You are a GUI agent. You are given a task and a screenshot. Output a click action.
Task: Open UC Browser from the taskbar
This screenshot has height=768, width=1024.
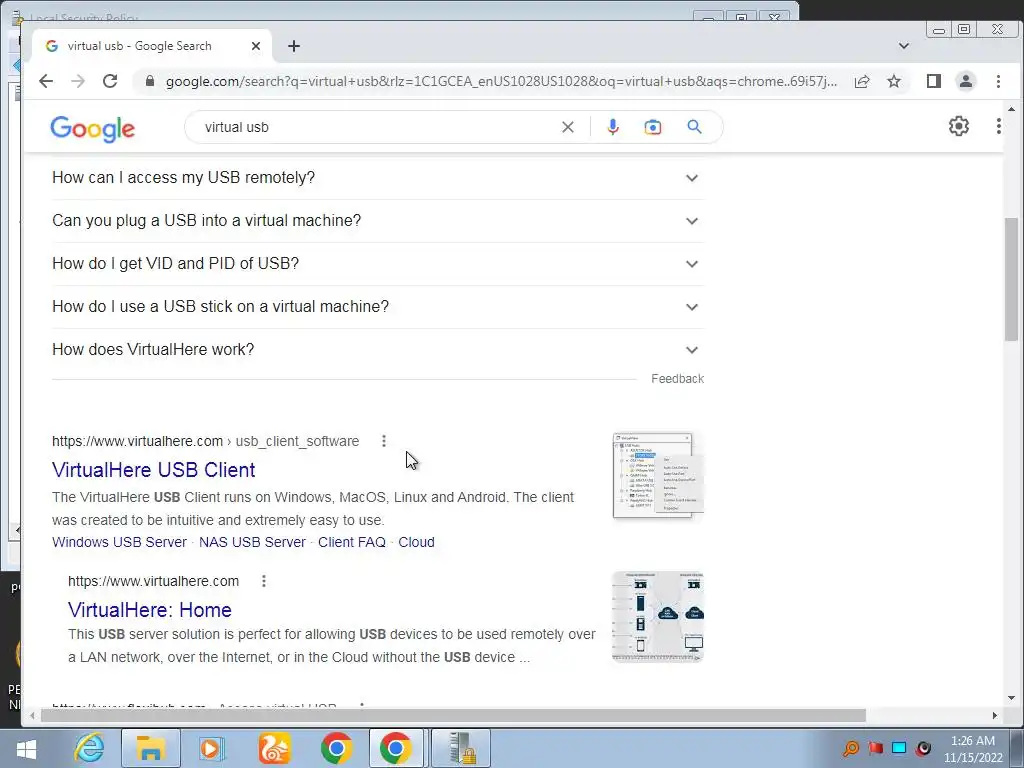click(274, 748)
